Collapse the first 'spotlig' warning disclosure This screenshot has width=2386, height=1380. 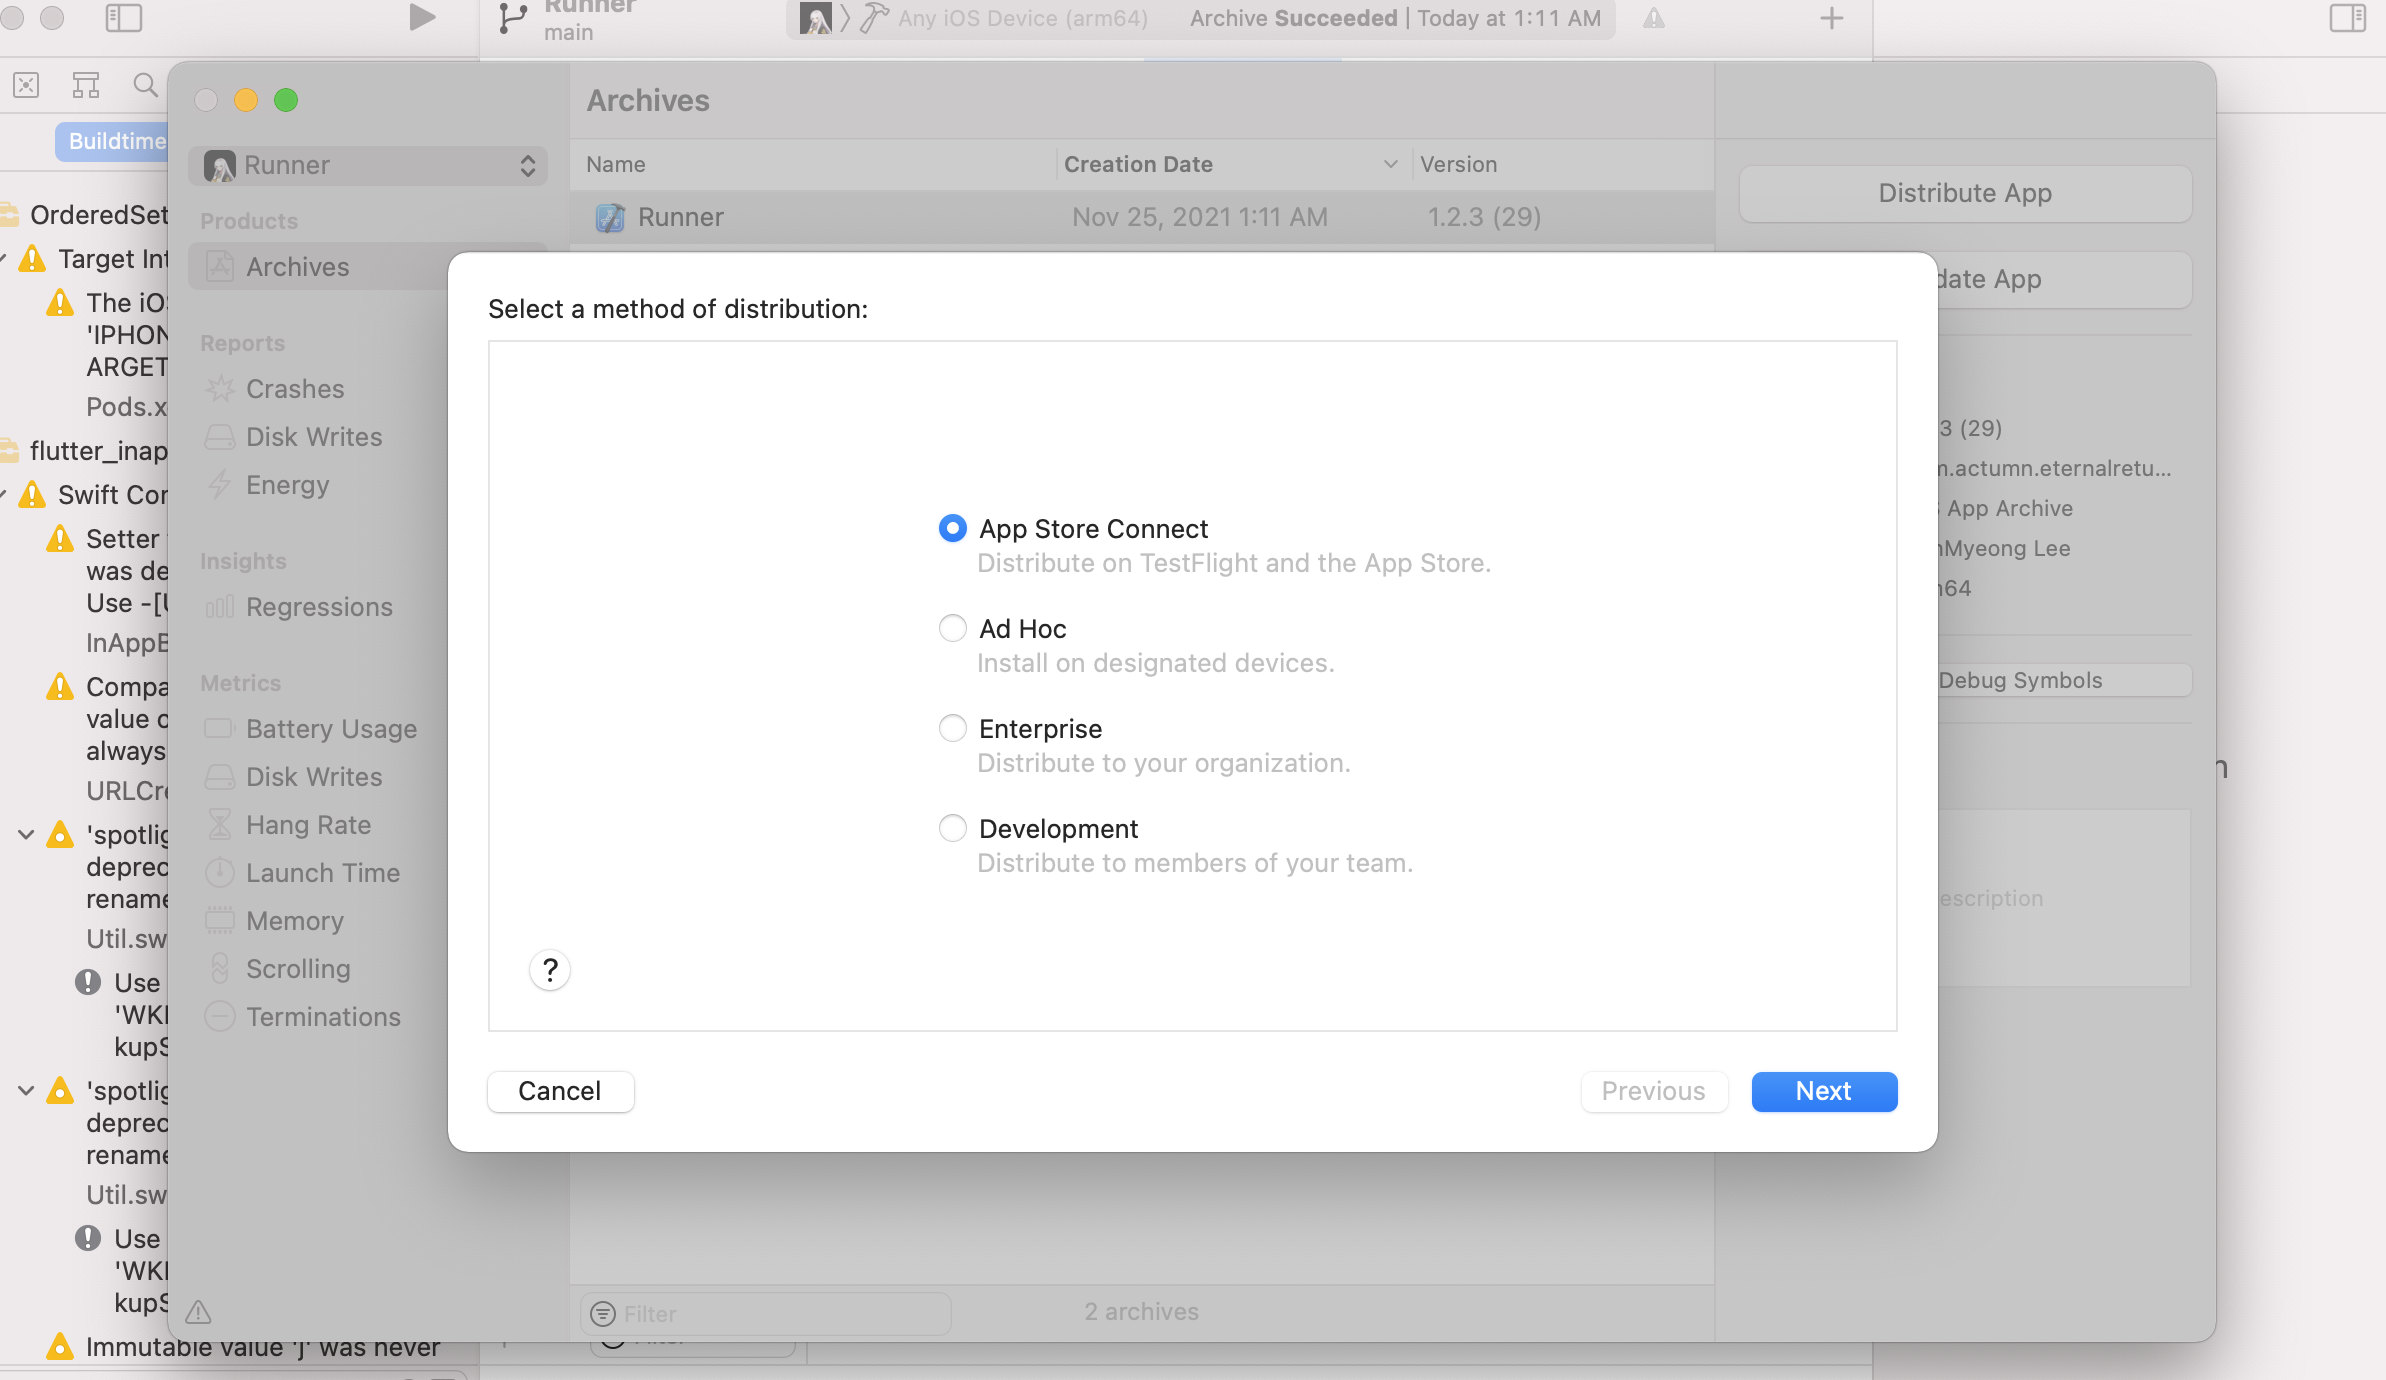click(x=27, y=834)
